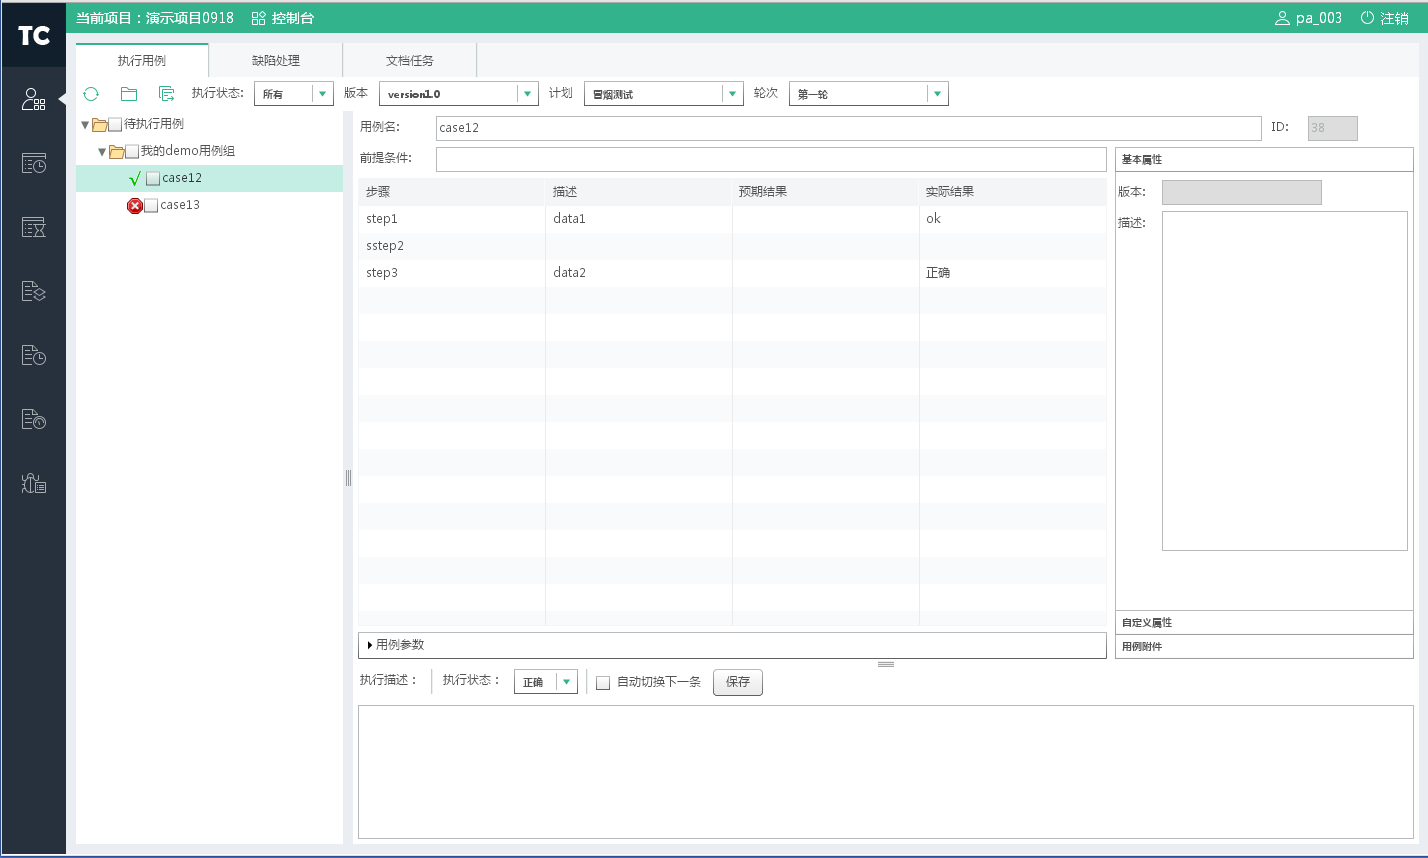
Task: Expand the 自定义属性 panel
Action: [1264, 622]
